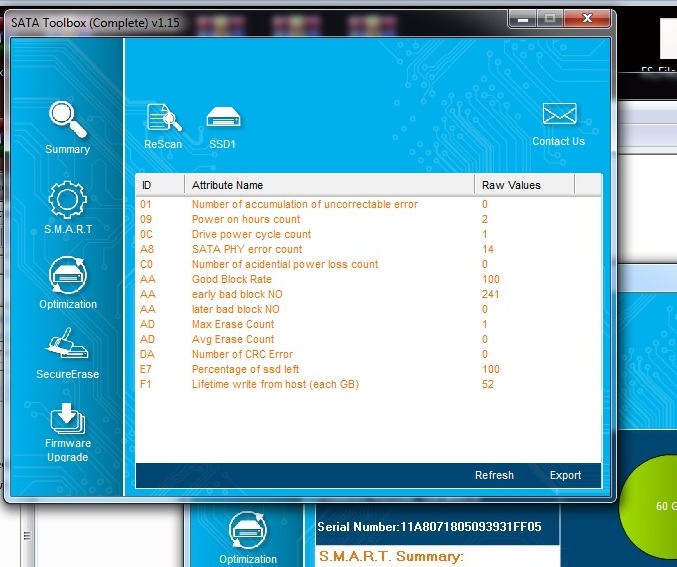
Task: Select the Power on hours count row
Action: tap(368, 219)
